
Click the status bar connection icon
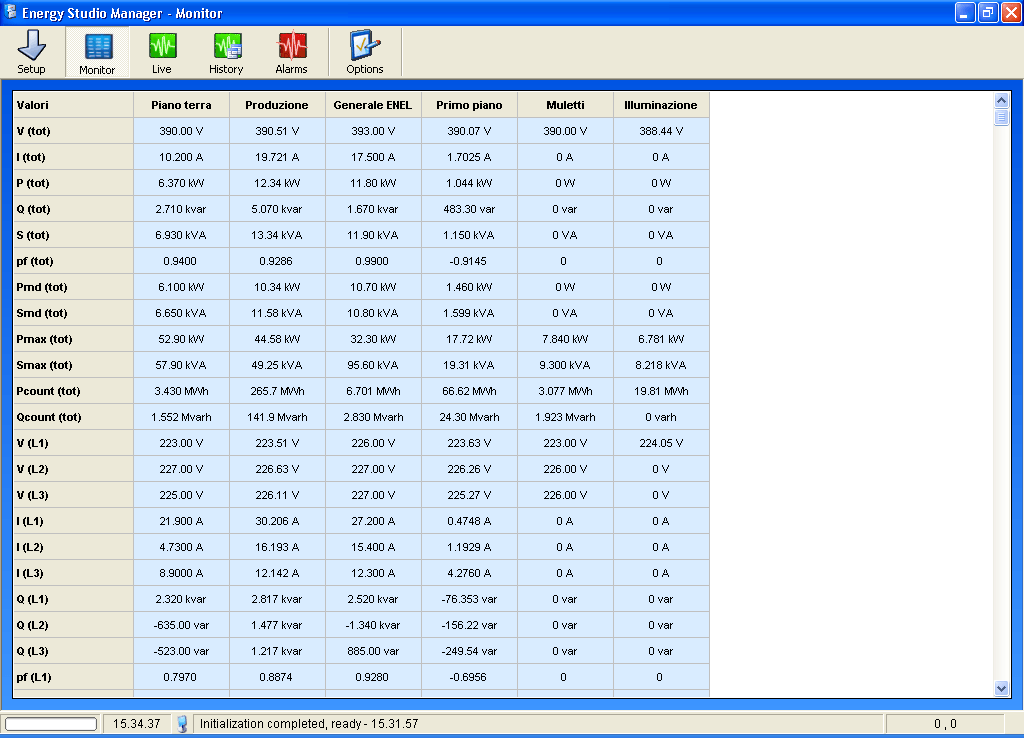click(x=182, y=723)
